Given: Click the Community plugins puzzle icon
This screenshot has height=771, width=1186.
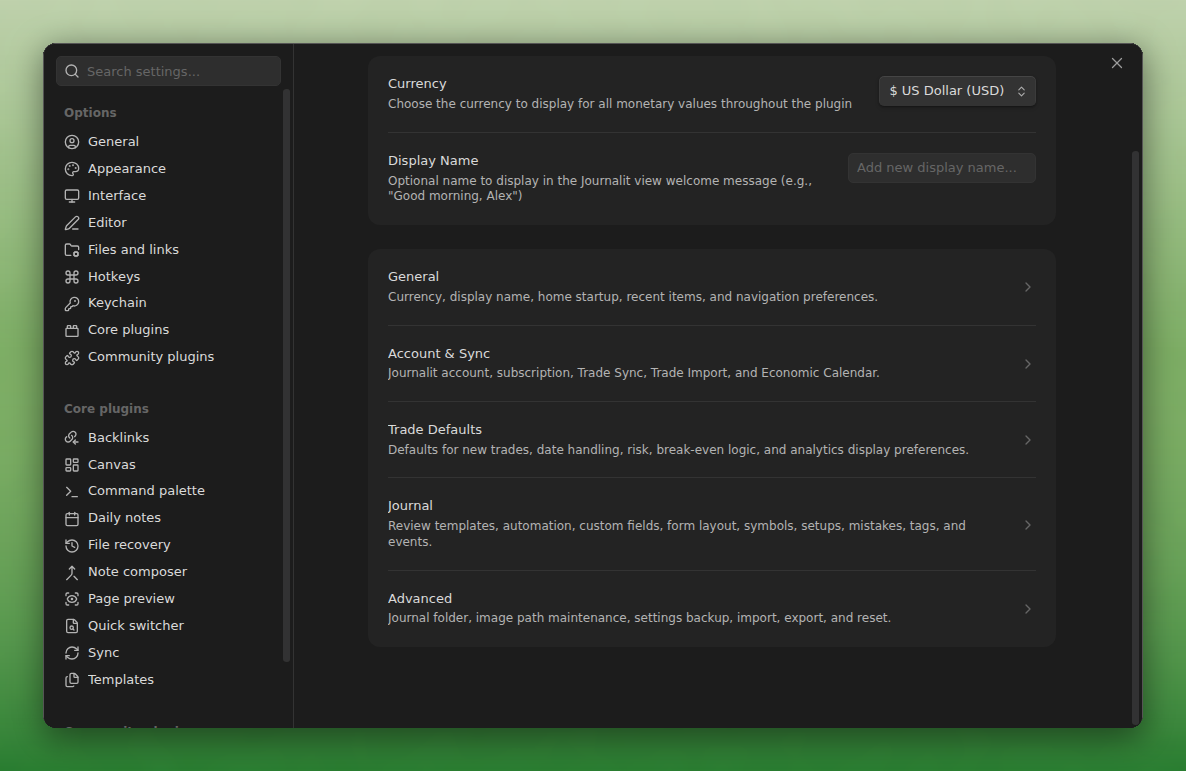Looking at the screenshot, I should 72,357.
